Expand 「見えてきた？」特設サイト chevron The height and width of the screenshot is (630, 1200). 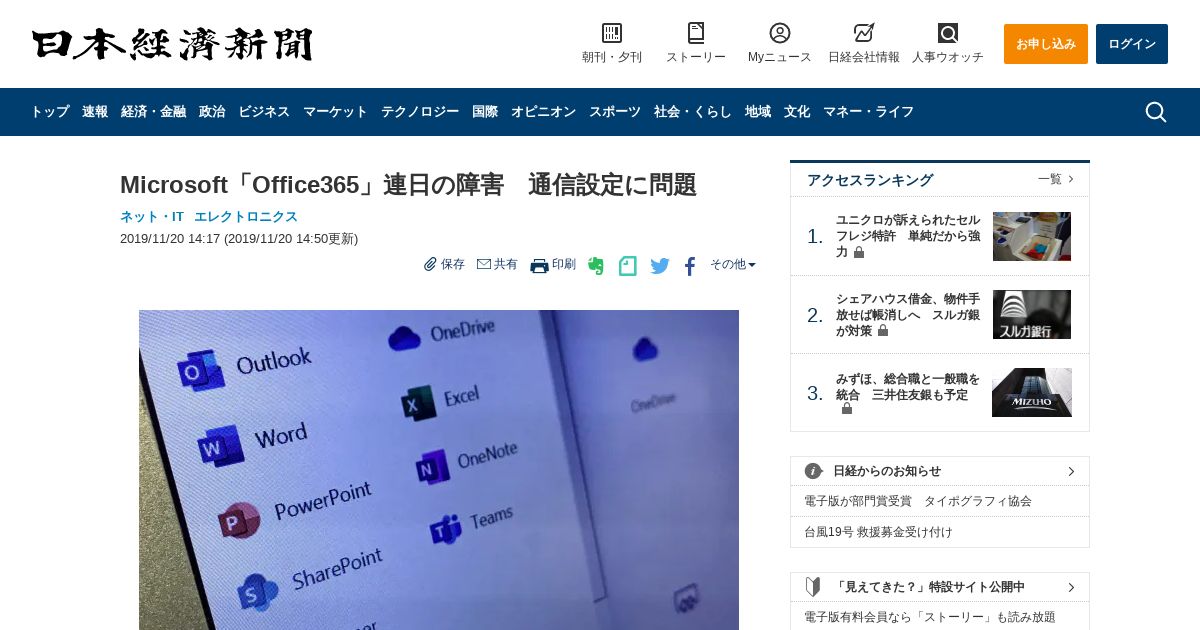pyautogui.click(x=1071, y=587)
